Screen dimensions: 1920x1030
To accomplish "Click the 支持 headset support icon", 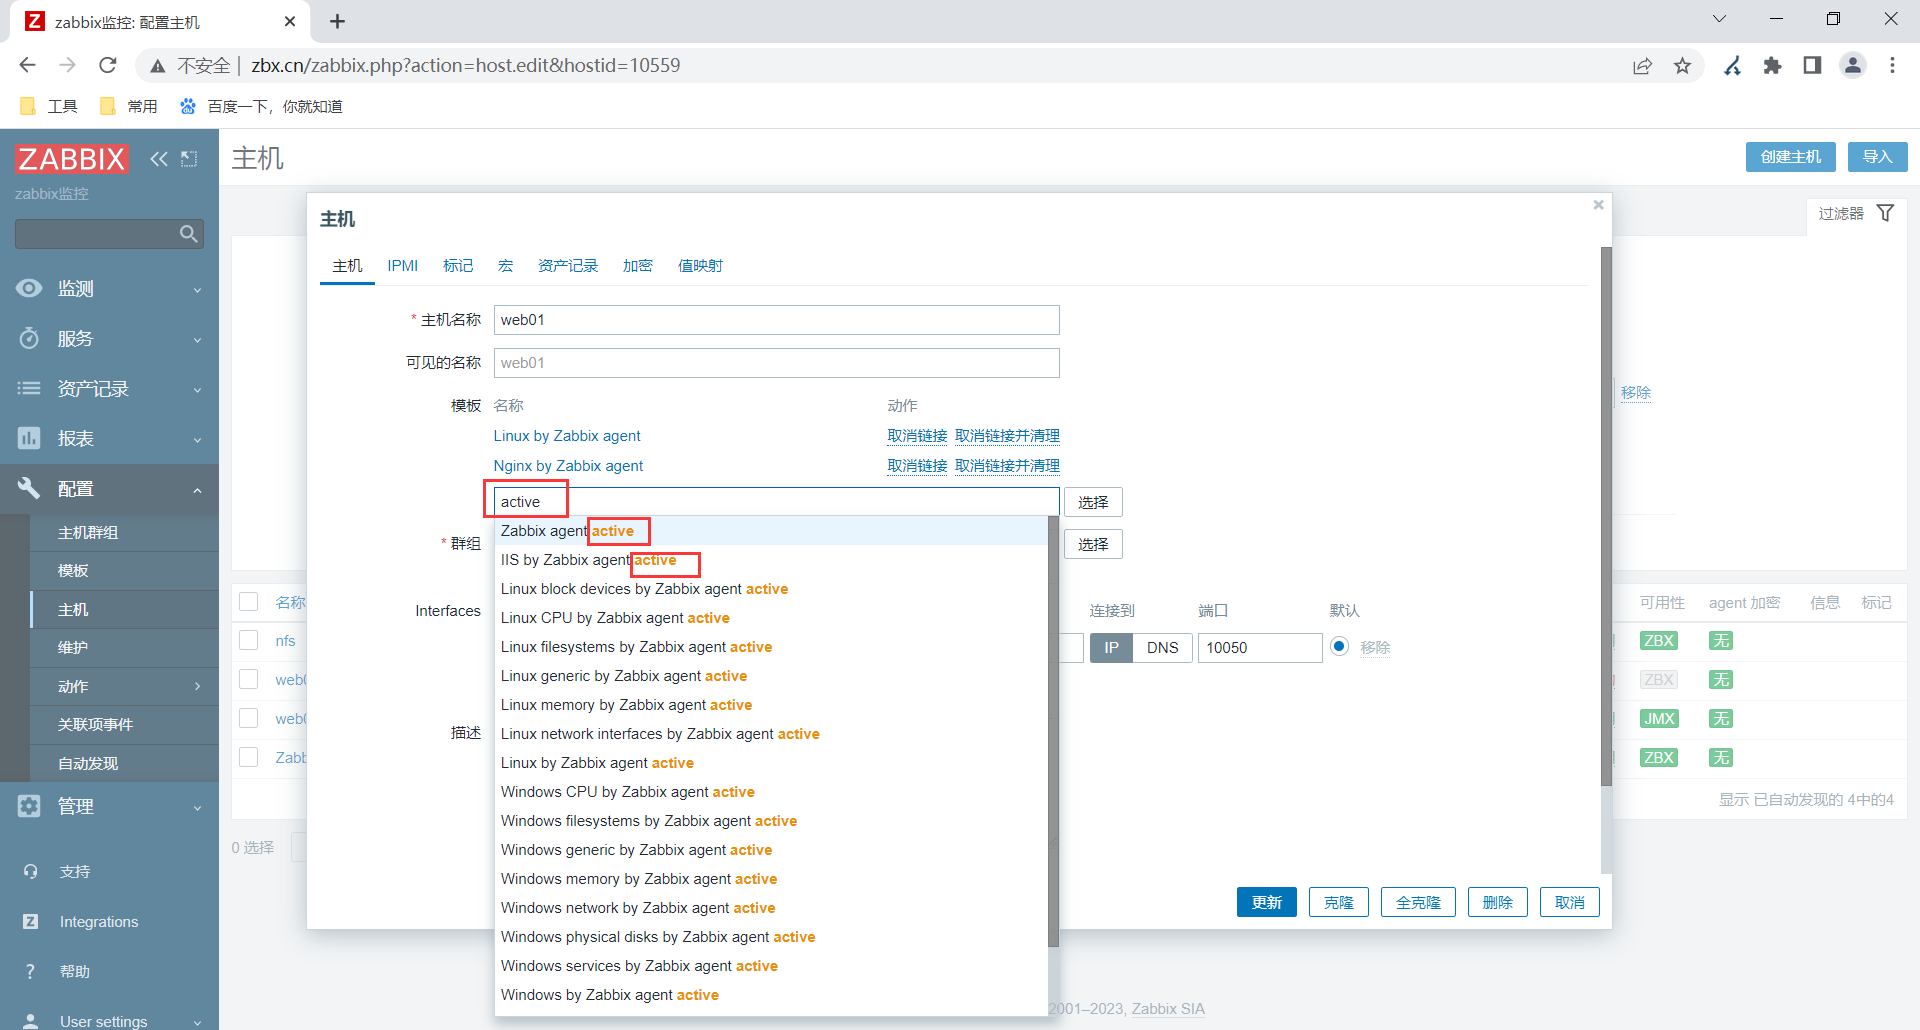I will click(x=31, y=871).
